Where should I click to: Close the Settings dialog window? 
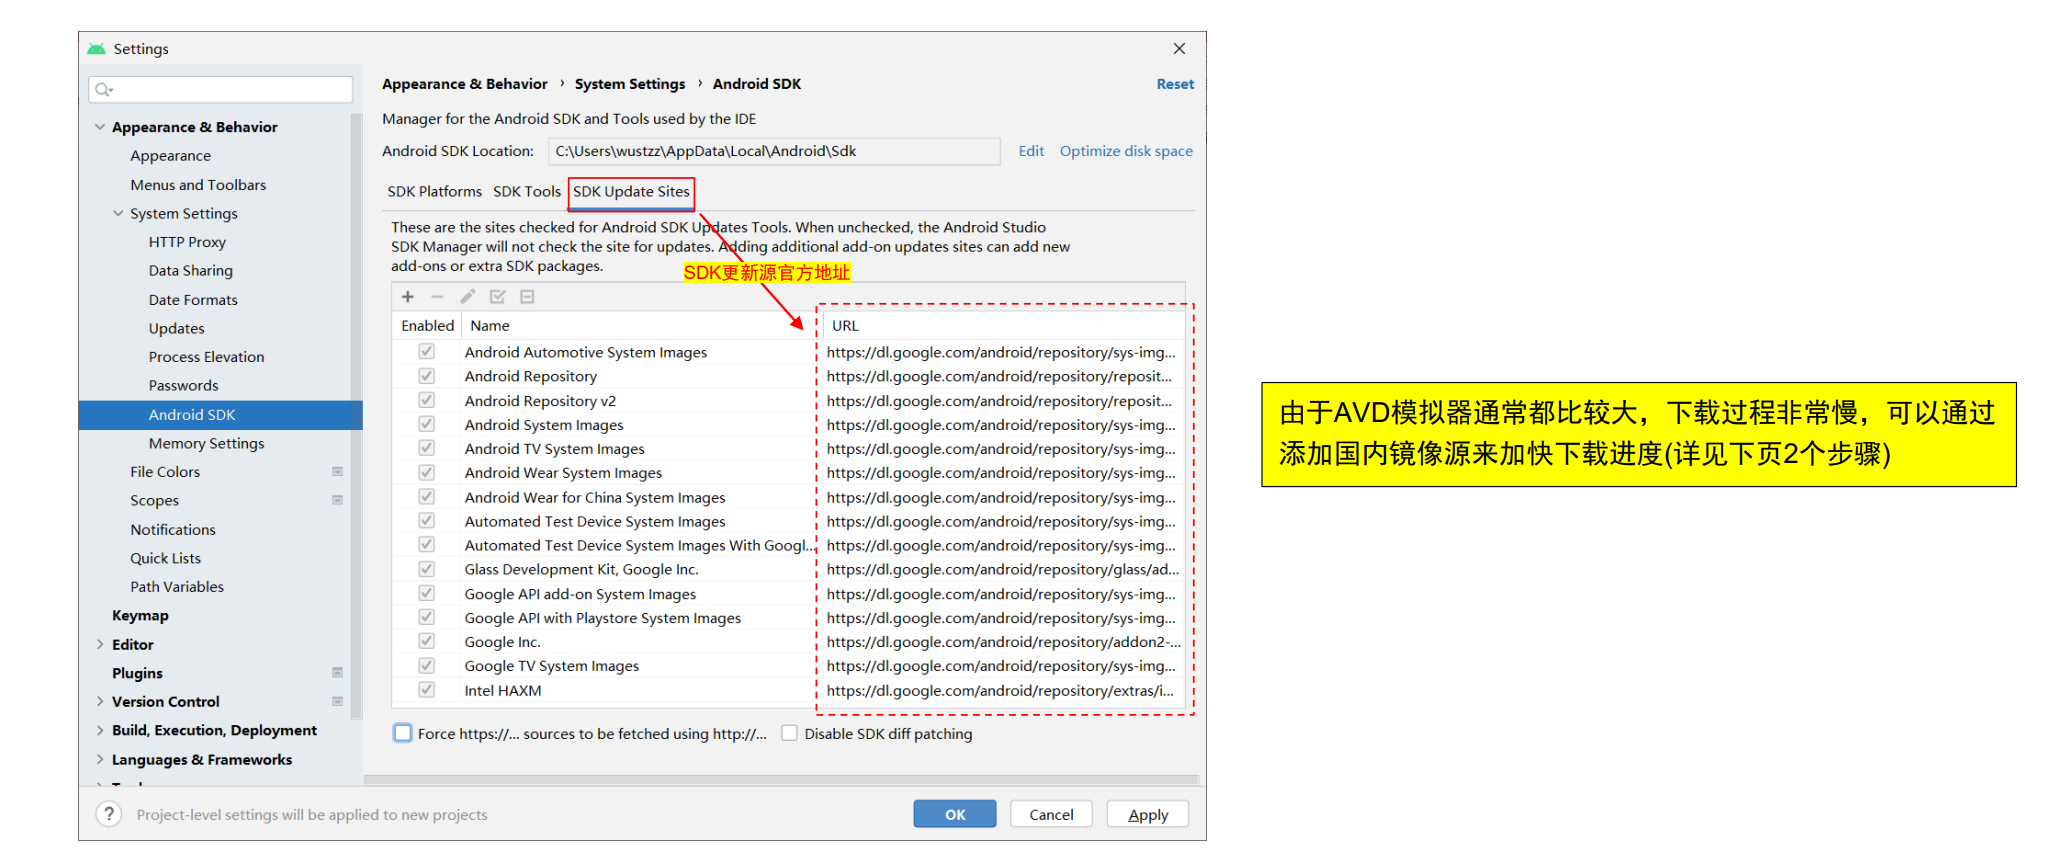coord(1180,48)
